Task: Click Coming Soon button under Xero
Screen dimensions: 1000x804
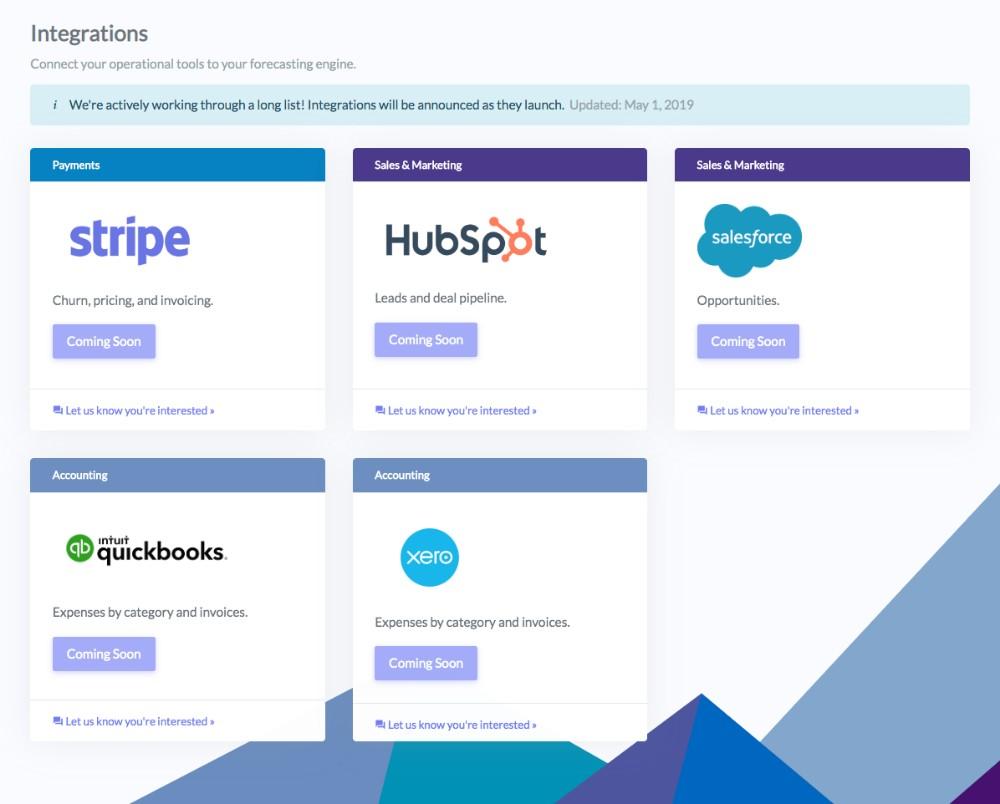Action: click(426, 663)
